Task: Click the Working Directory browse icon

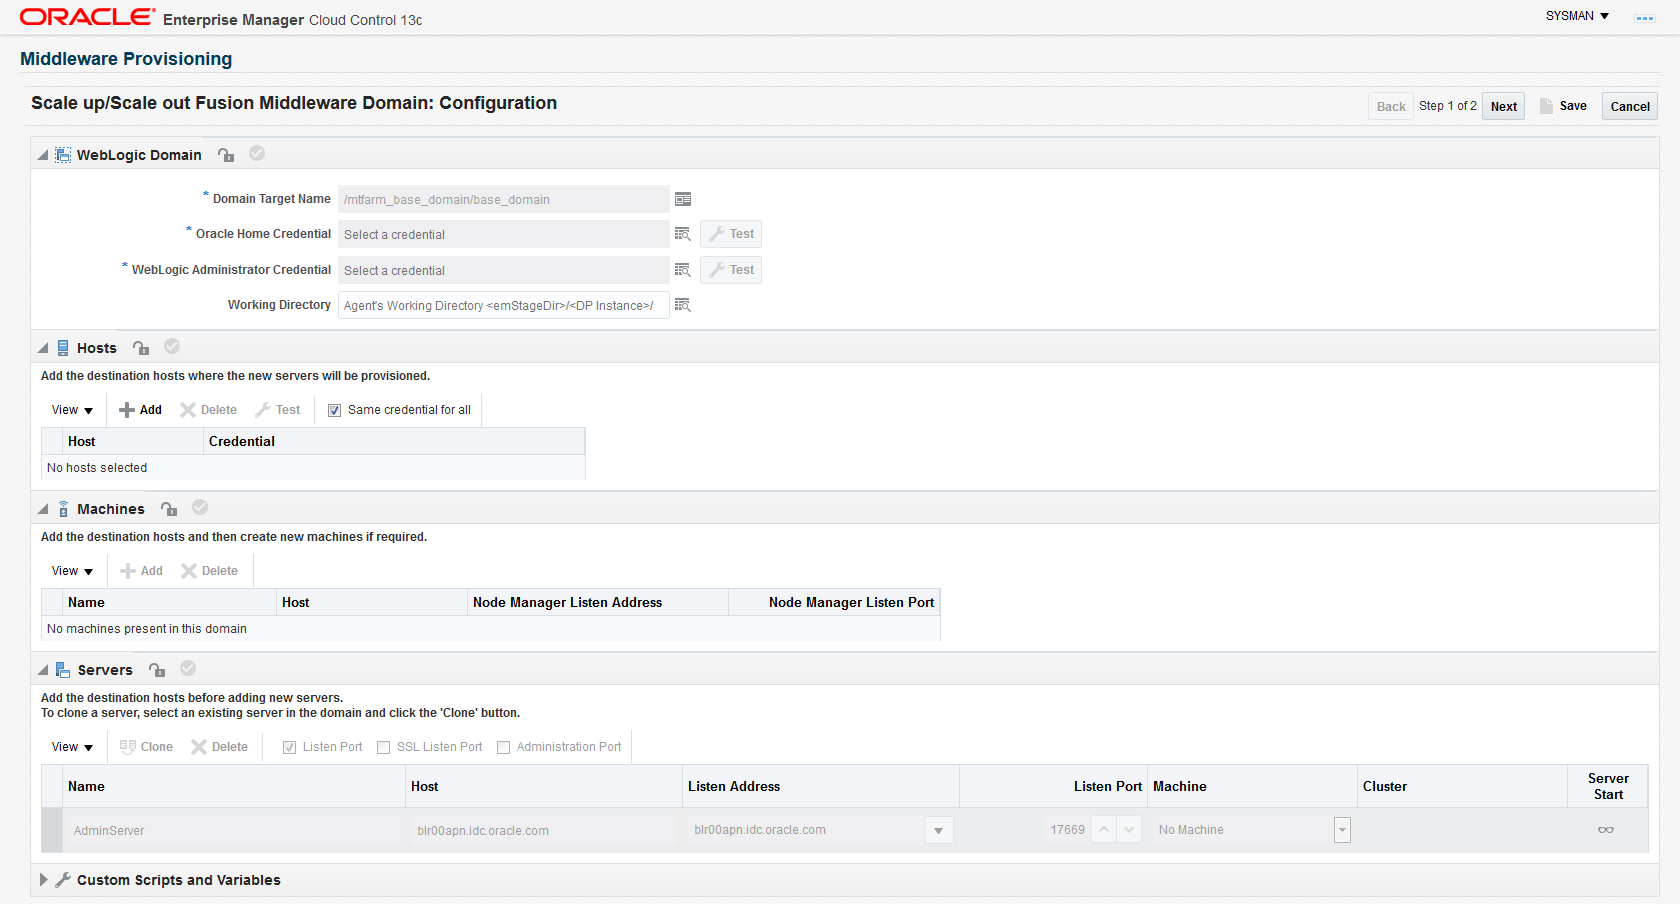Action: point(683,305)
